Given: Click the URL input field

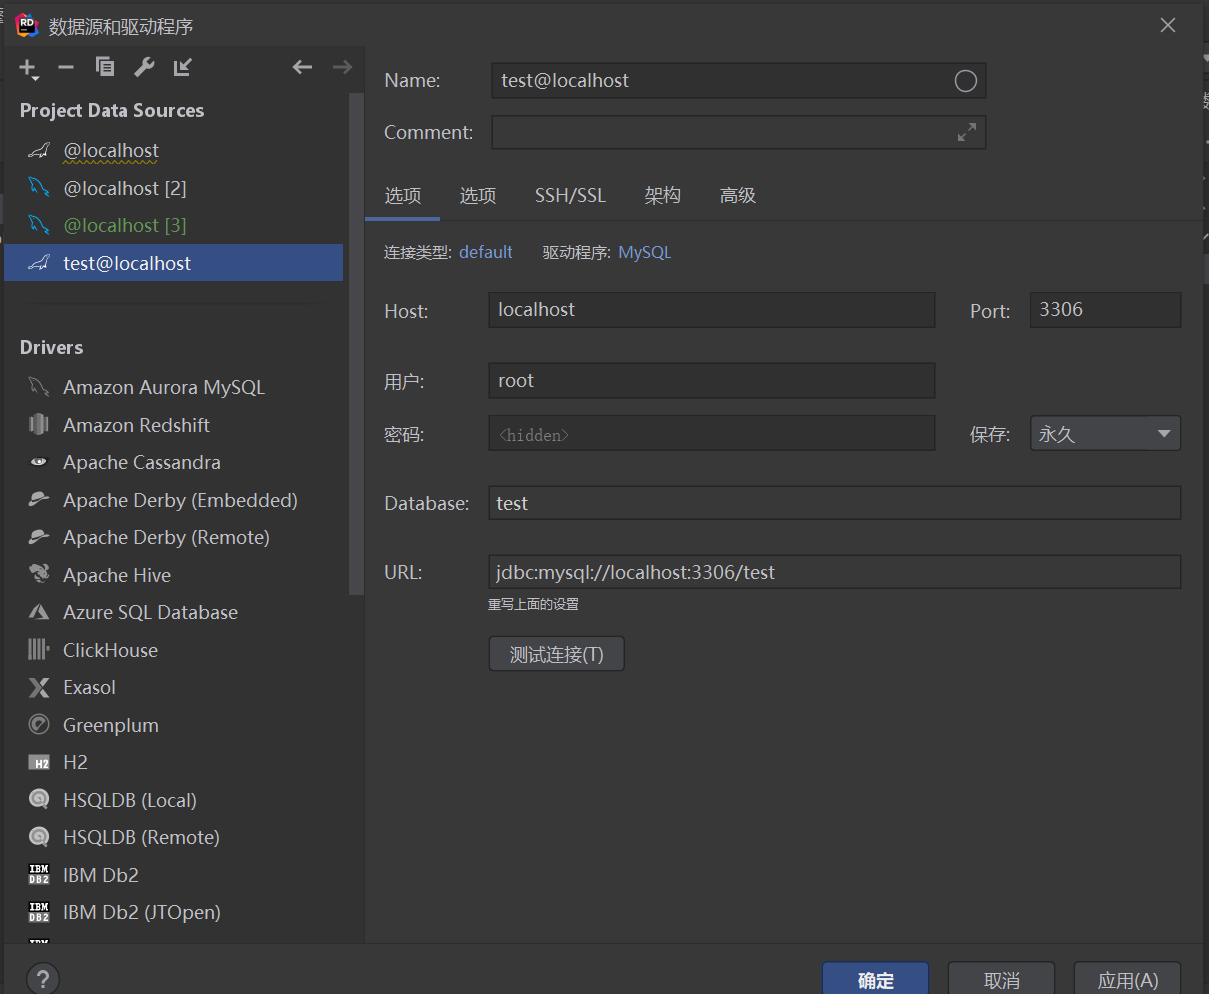Looking at the screenshot, I should (835, 573).
